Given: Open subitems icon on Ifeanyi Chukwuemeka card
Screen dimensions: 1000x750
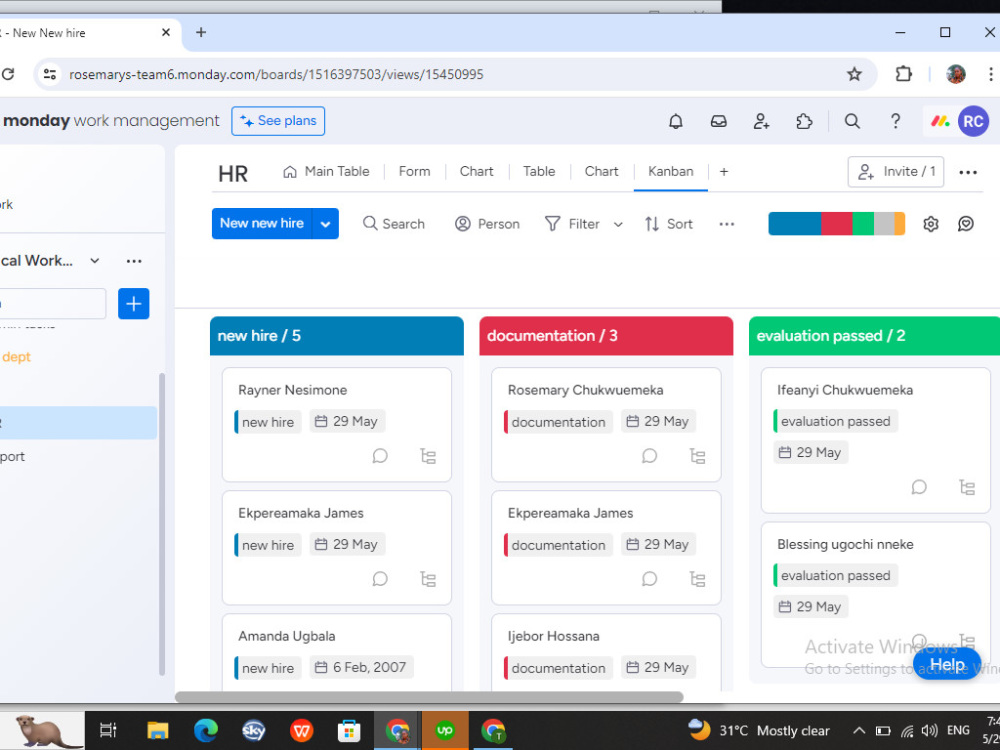Looking at the screenshot, I should coord(967,487).
